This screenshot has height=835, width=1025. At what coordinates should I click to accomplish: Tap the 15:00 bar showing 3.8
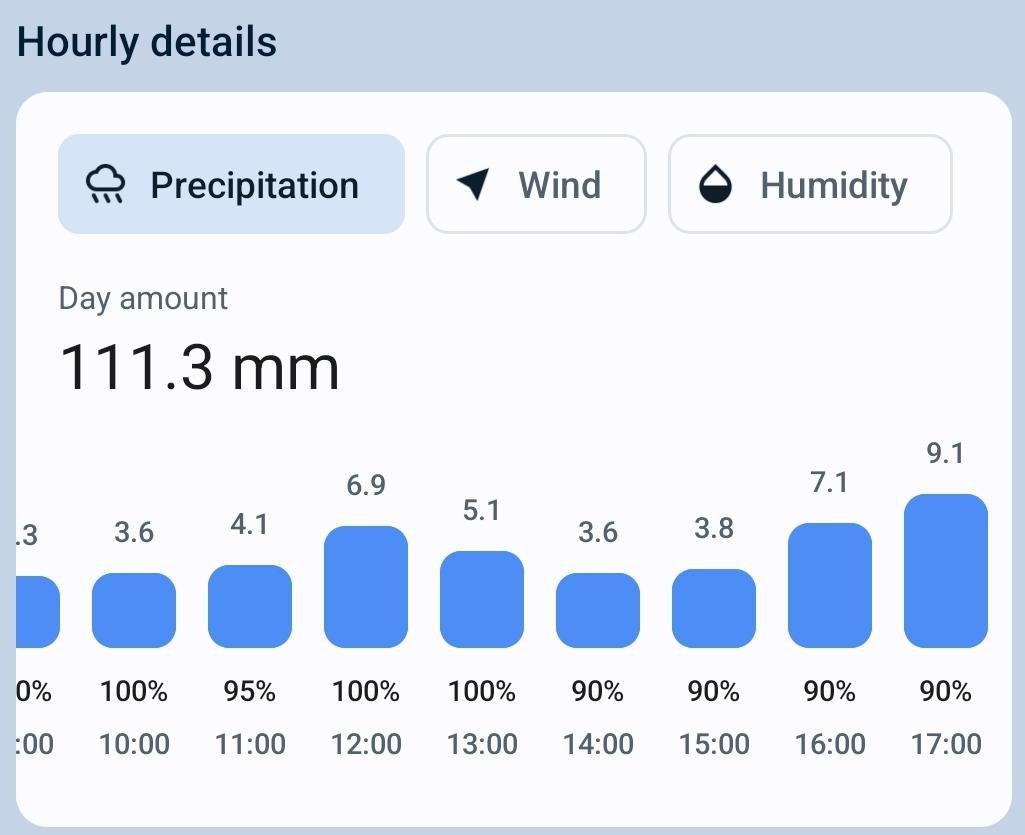click(x=714, y=608)
